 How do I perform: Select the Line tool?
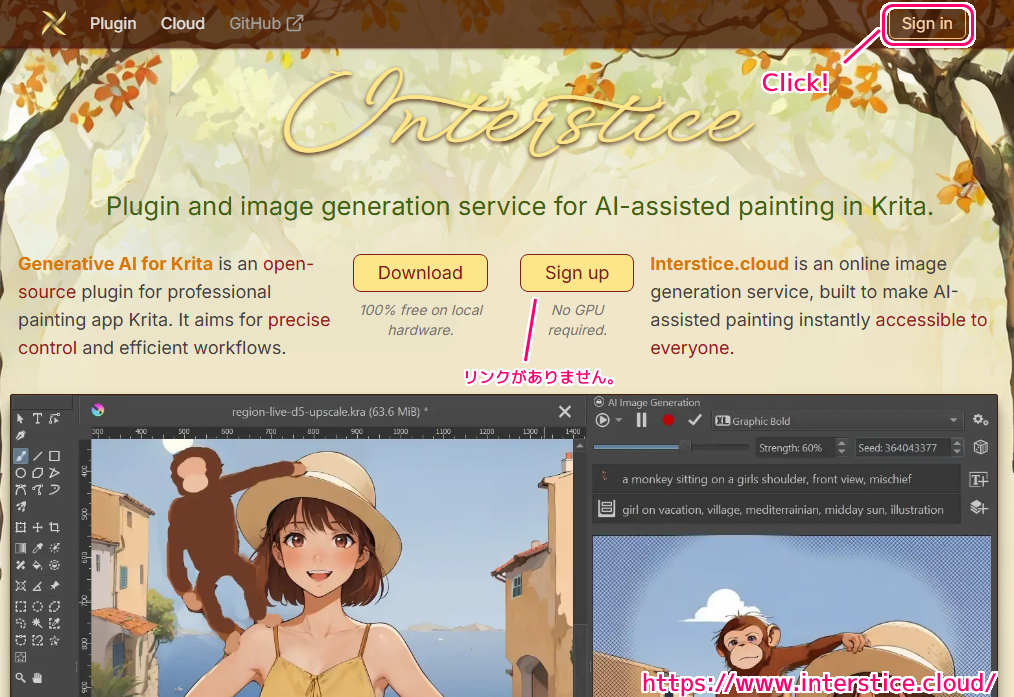point(38,456)
